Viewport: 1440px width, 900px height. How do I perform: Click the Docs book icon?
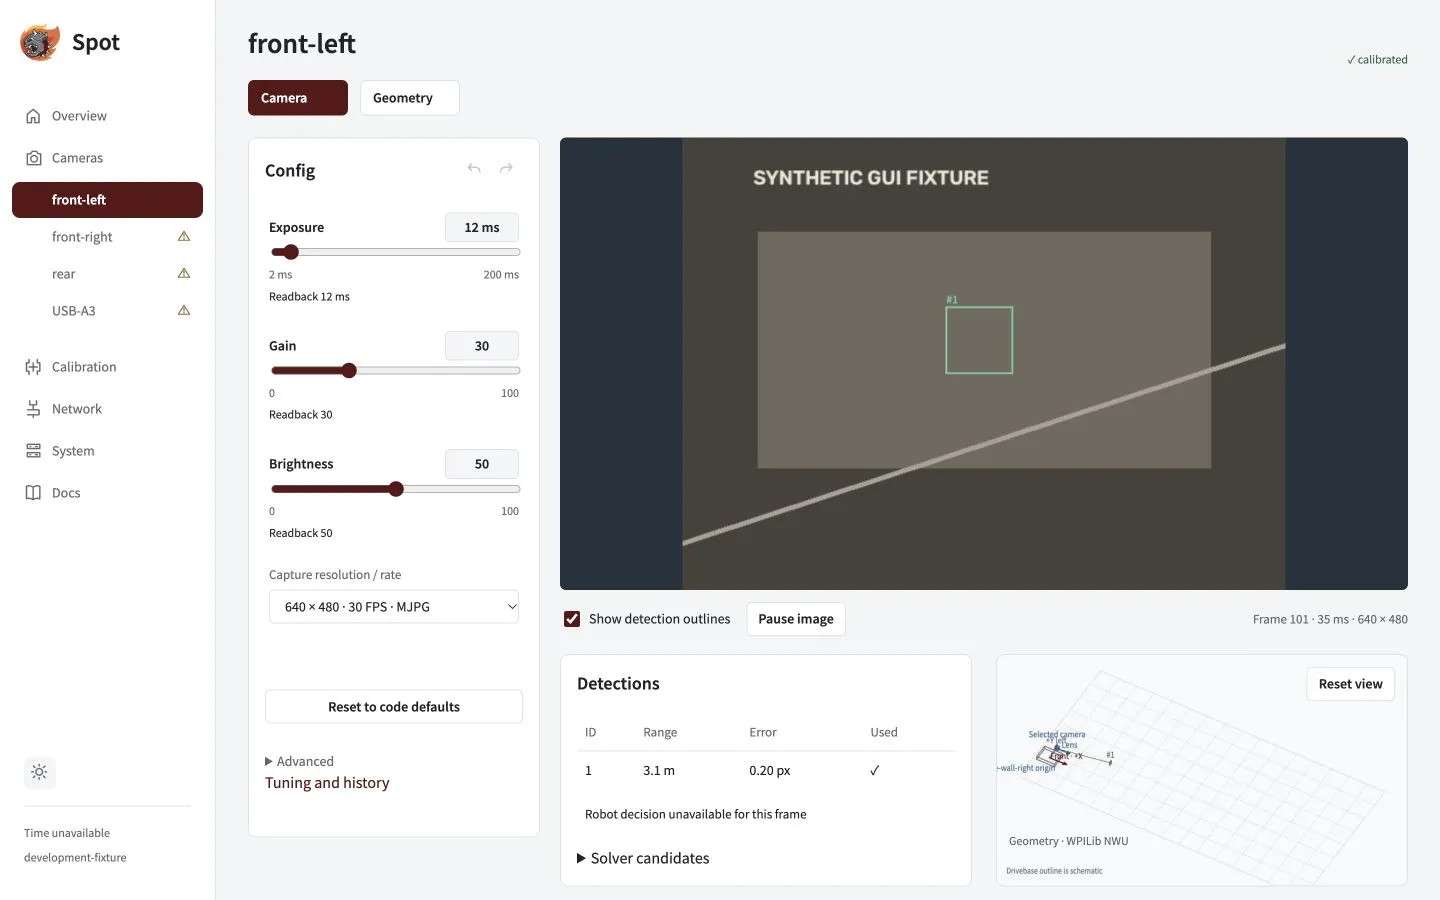click(33, 493)
